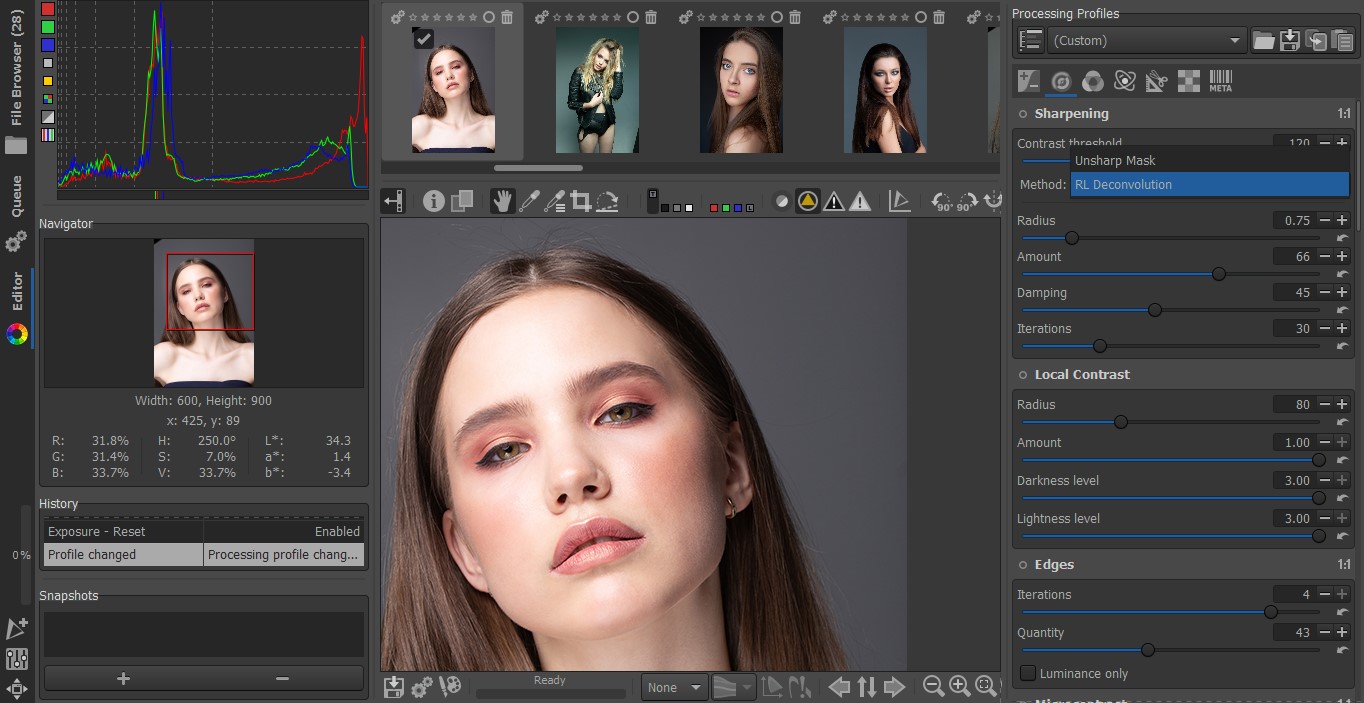Save current image with disk icon
Image resolution: width=1364 pixels, height=703 pixels.
394,687
